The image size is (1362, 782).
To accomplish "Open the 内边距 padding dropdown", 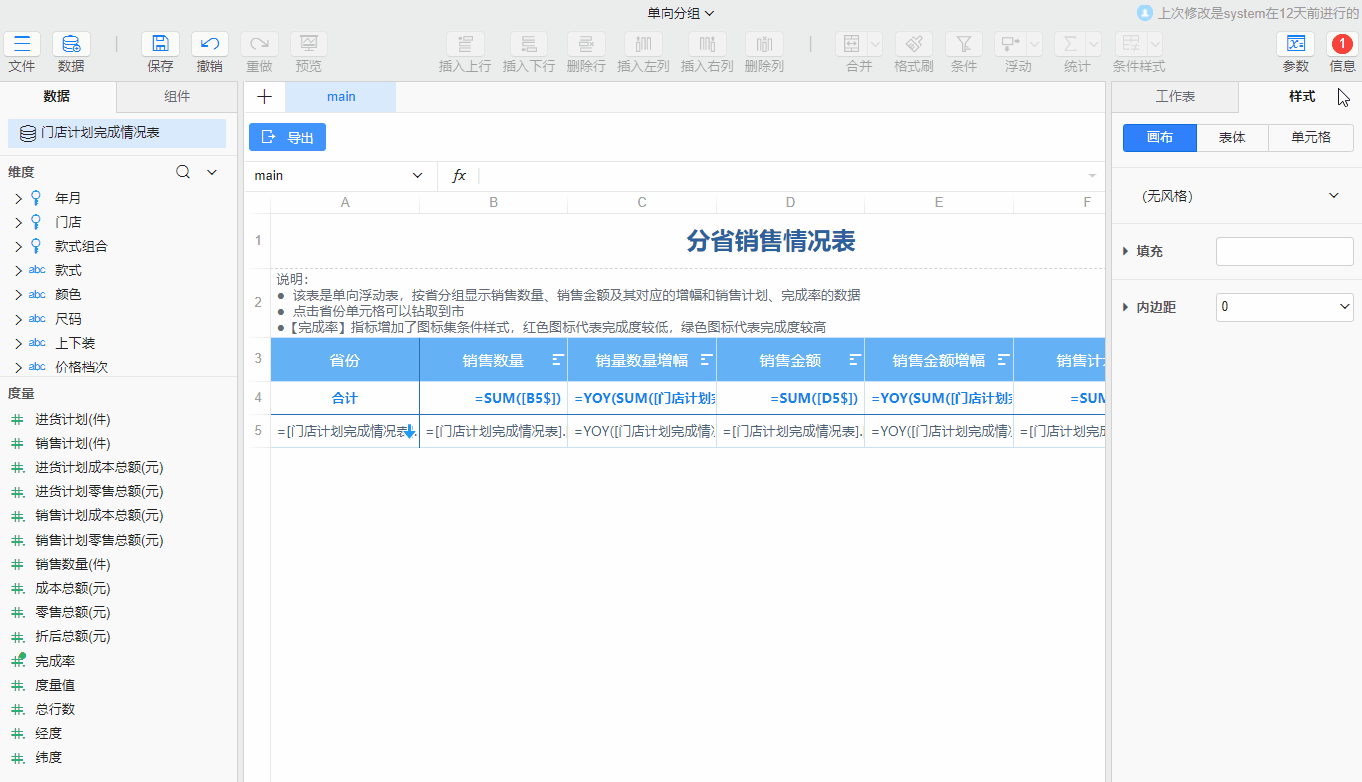I will tap(1284, 307).
